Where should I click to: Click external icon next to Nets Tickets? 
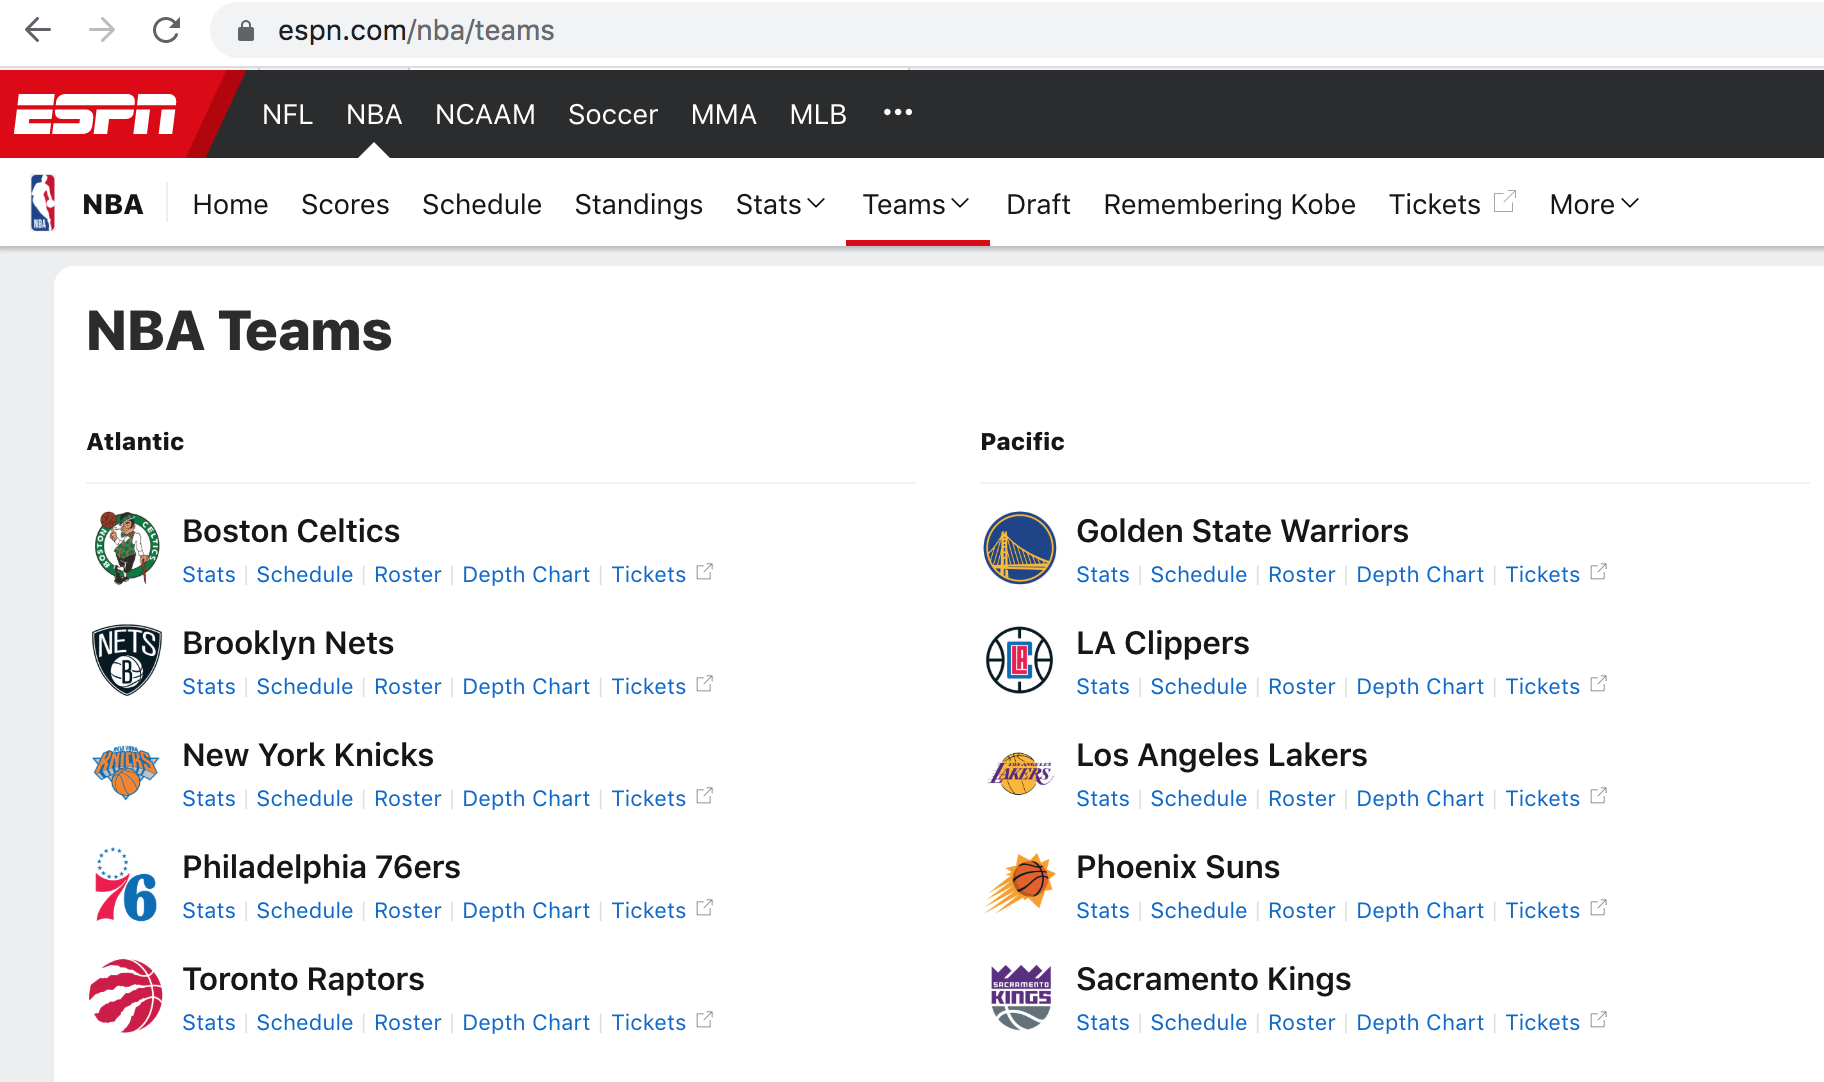(705, 684)
